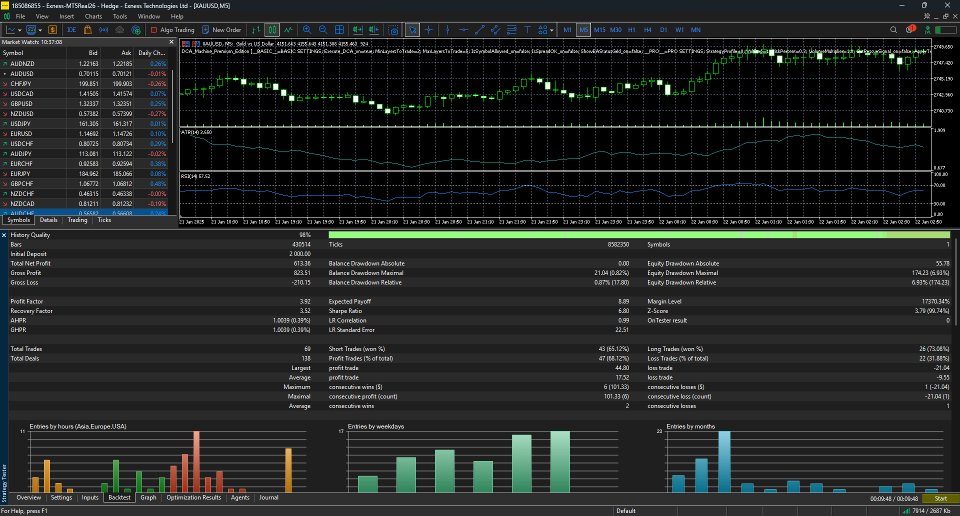Click the Market Watch vertical scrollbar

pos(173,107)
